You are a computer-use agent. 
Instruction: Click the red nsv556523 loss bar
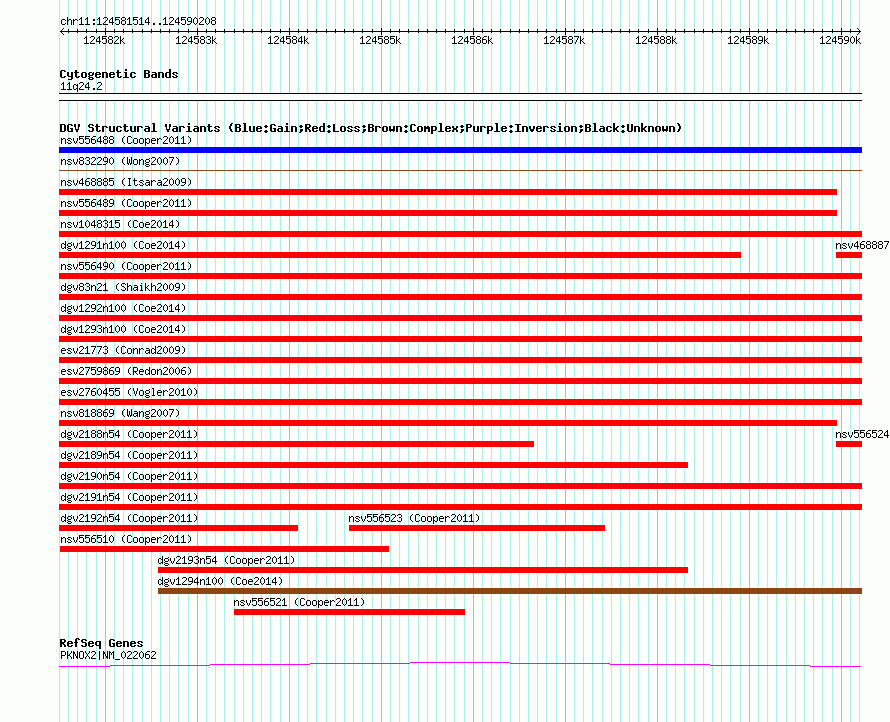pos(477,528)
